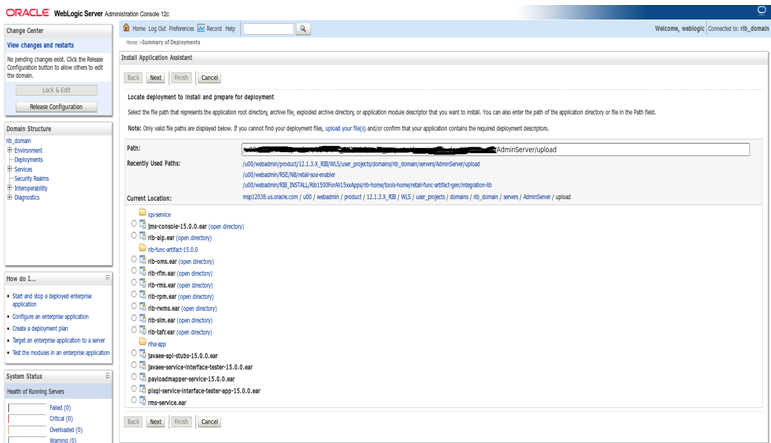Viewport: 771px width, 443px height.
Task: Open Deployments in Domain Structure
Action: click(x=29, y=160)
